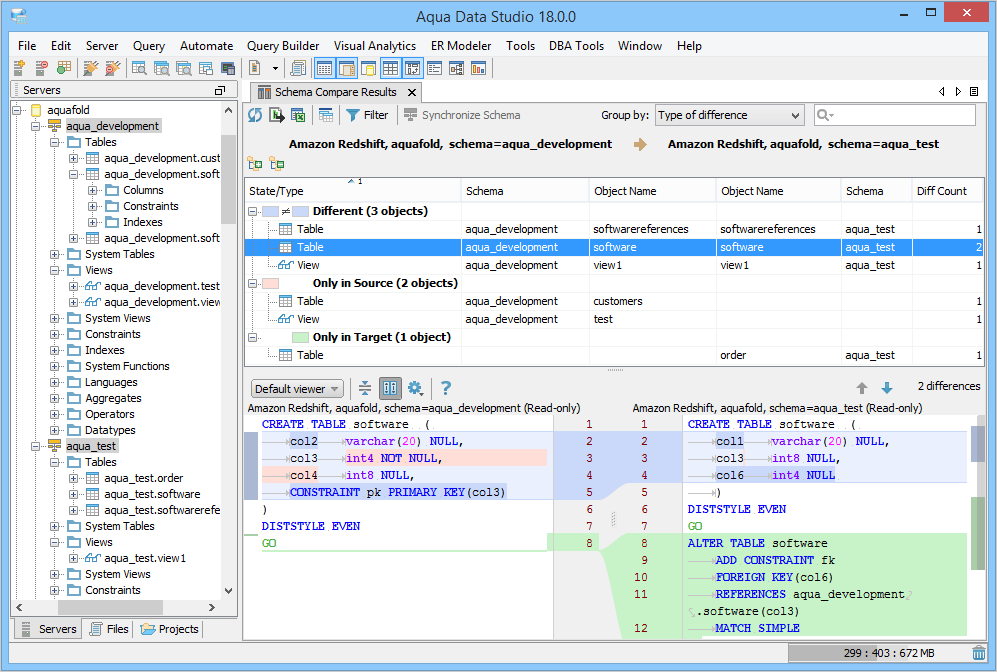Click the collapse unchanged fragments icon
Viewport: 997px width, 672px height.
(x=365, y=388)
